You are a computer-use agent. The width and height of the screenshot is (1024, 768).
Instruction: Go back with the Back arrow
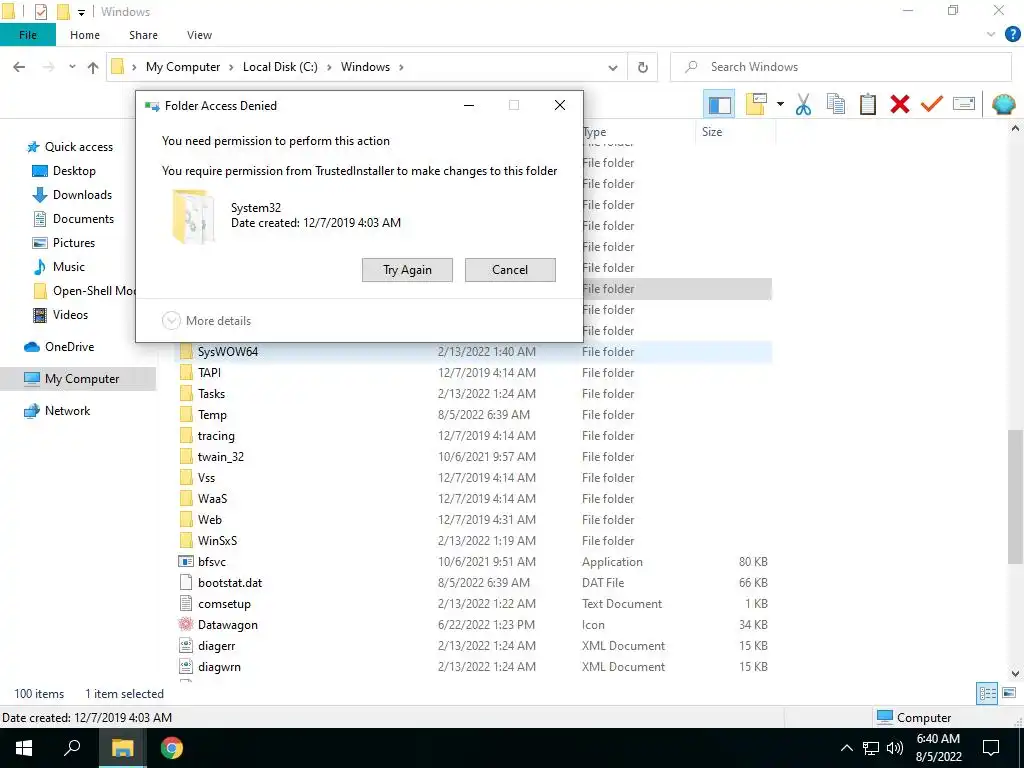coord(19,67)
